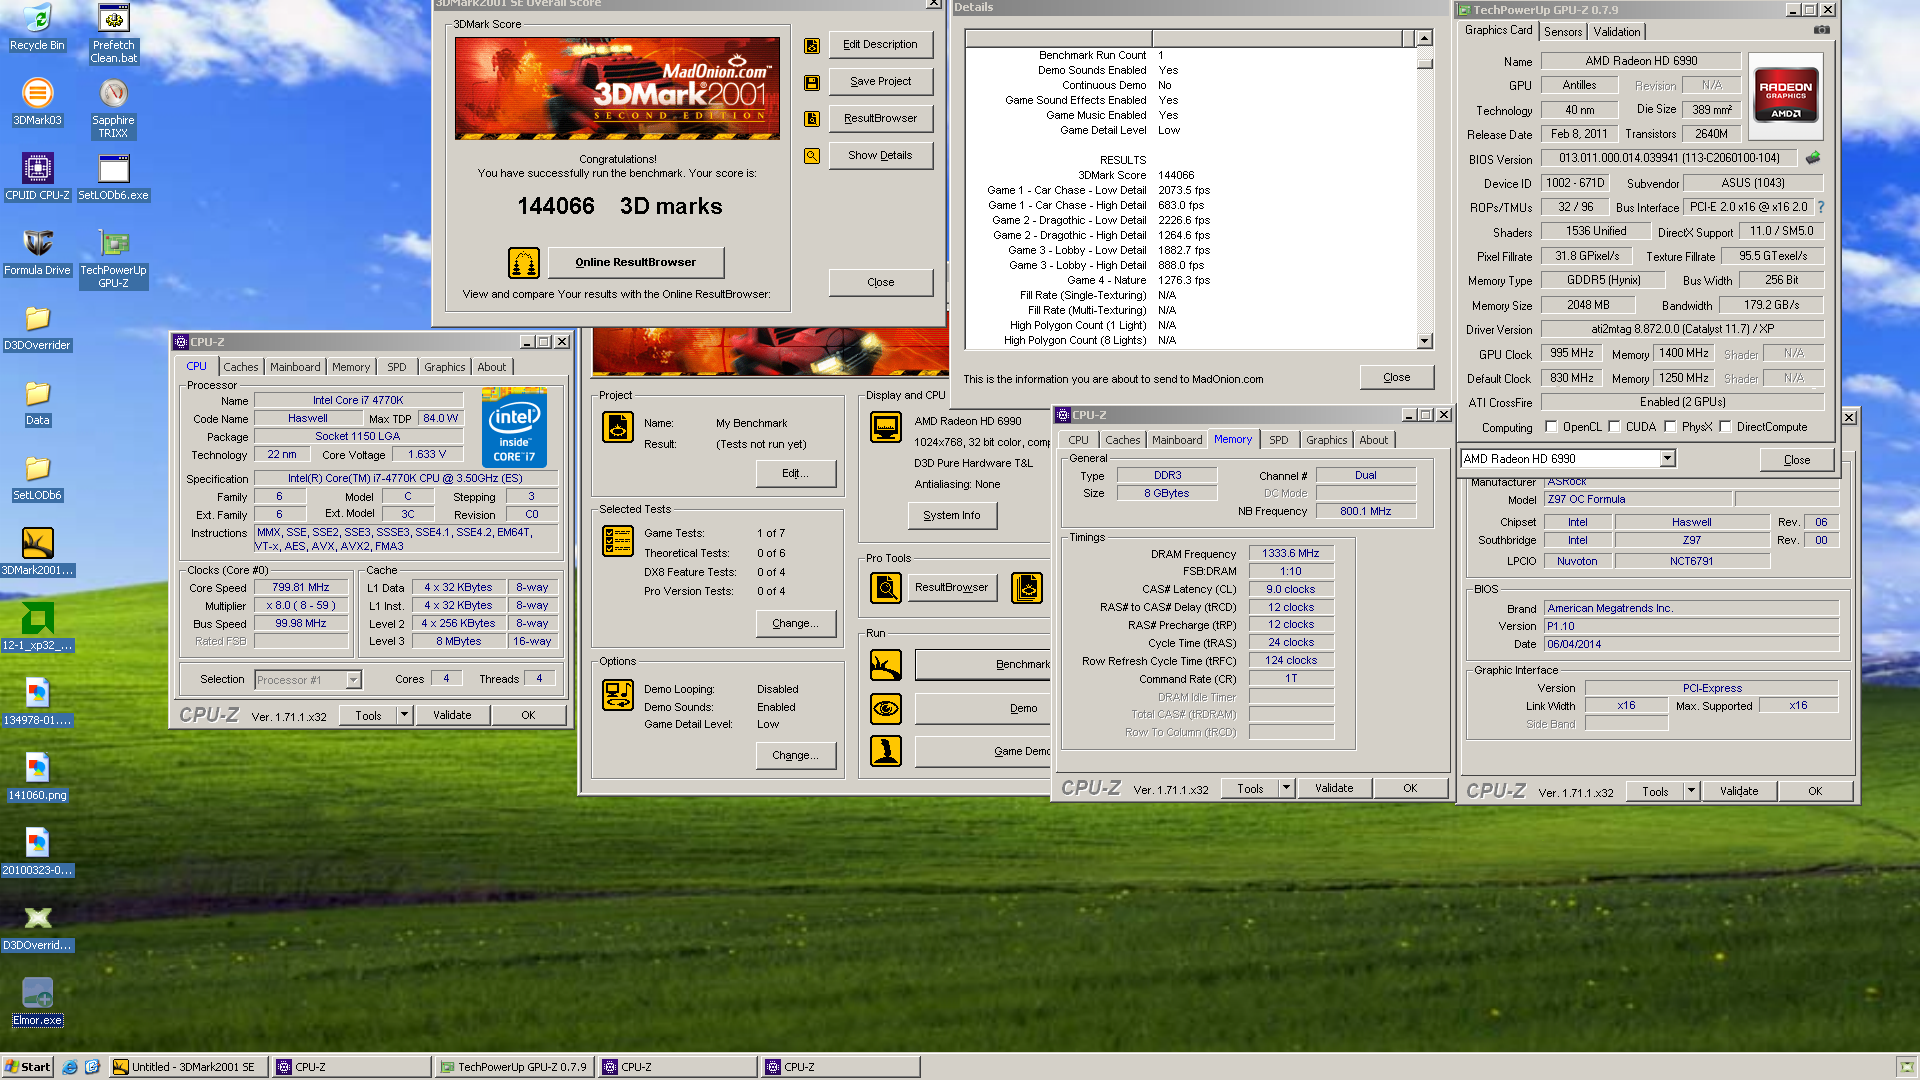Switch to the Graphics tab in CPU-Z Memory window

click(1326, 440)
